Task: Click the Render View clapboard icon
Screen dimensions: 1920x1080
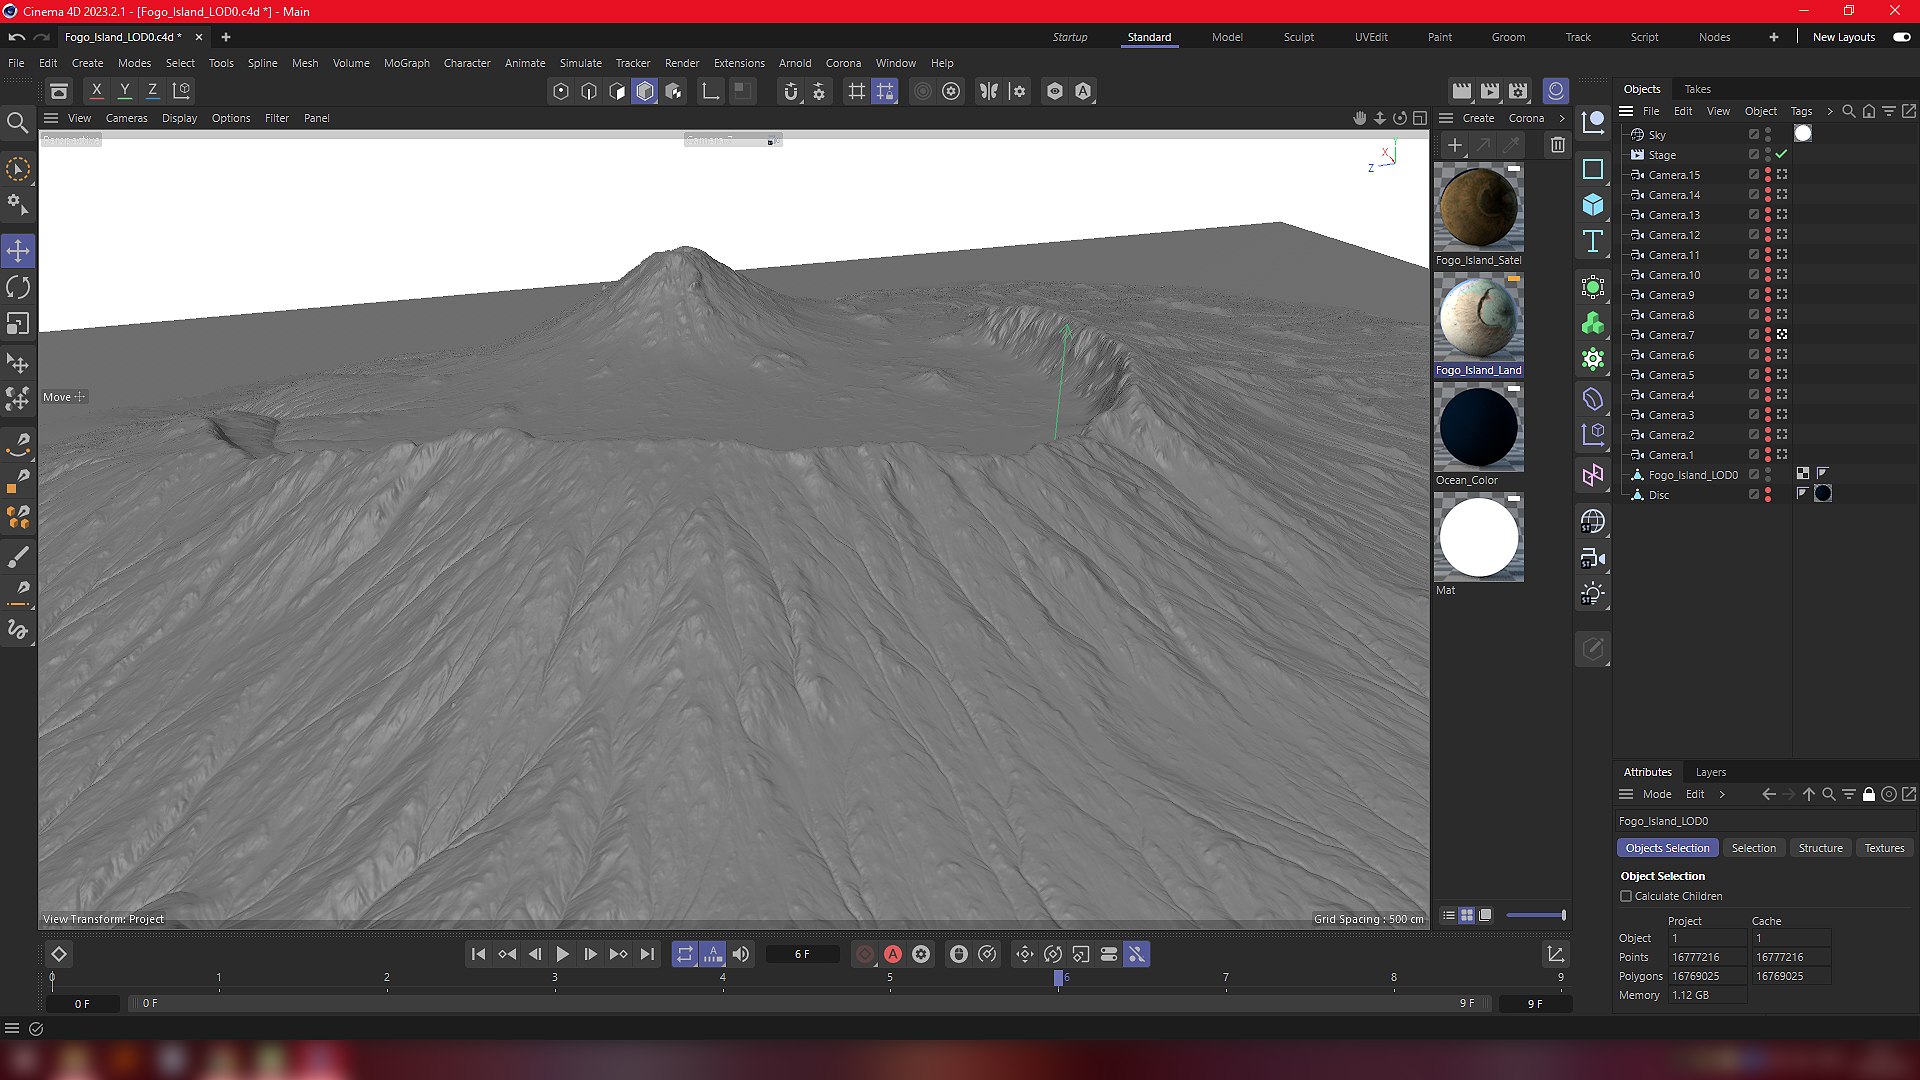Action: point(1462,91)
